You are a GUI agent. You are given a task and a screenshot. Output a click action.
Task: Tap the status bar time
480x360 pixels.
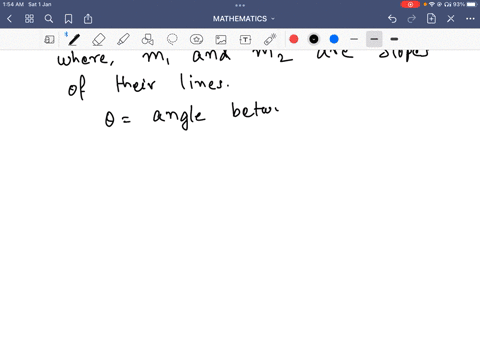coord(13,4)
